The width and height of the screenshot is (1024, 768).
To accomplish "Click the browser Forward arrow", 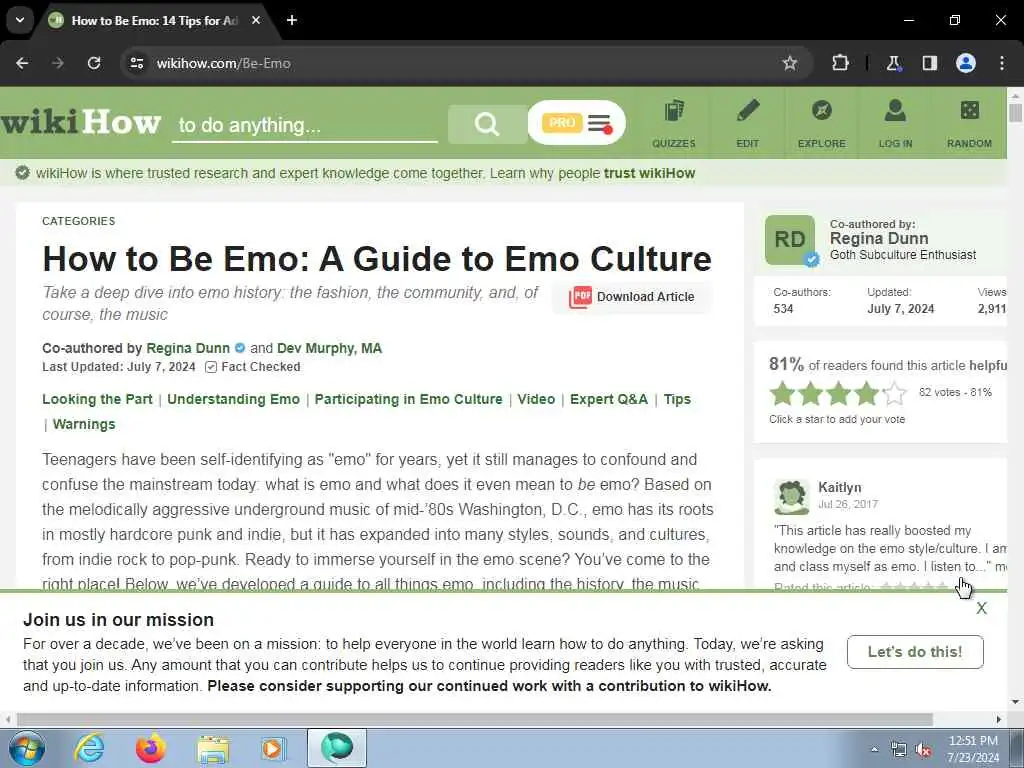I will click(58, 63).
